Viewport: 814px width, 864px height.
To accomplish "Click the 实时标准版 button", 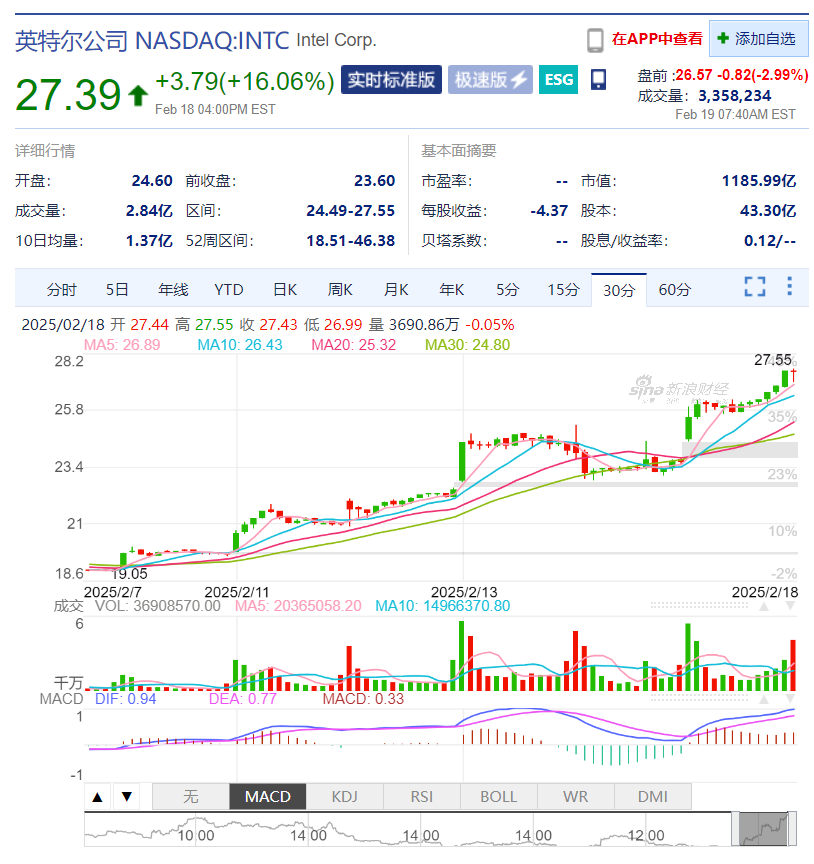I will click(x=391, y=80).
